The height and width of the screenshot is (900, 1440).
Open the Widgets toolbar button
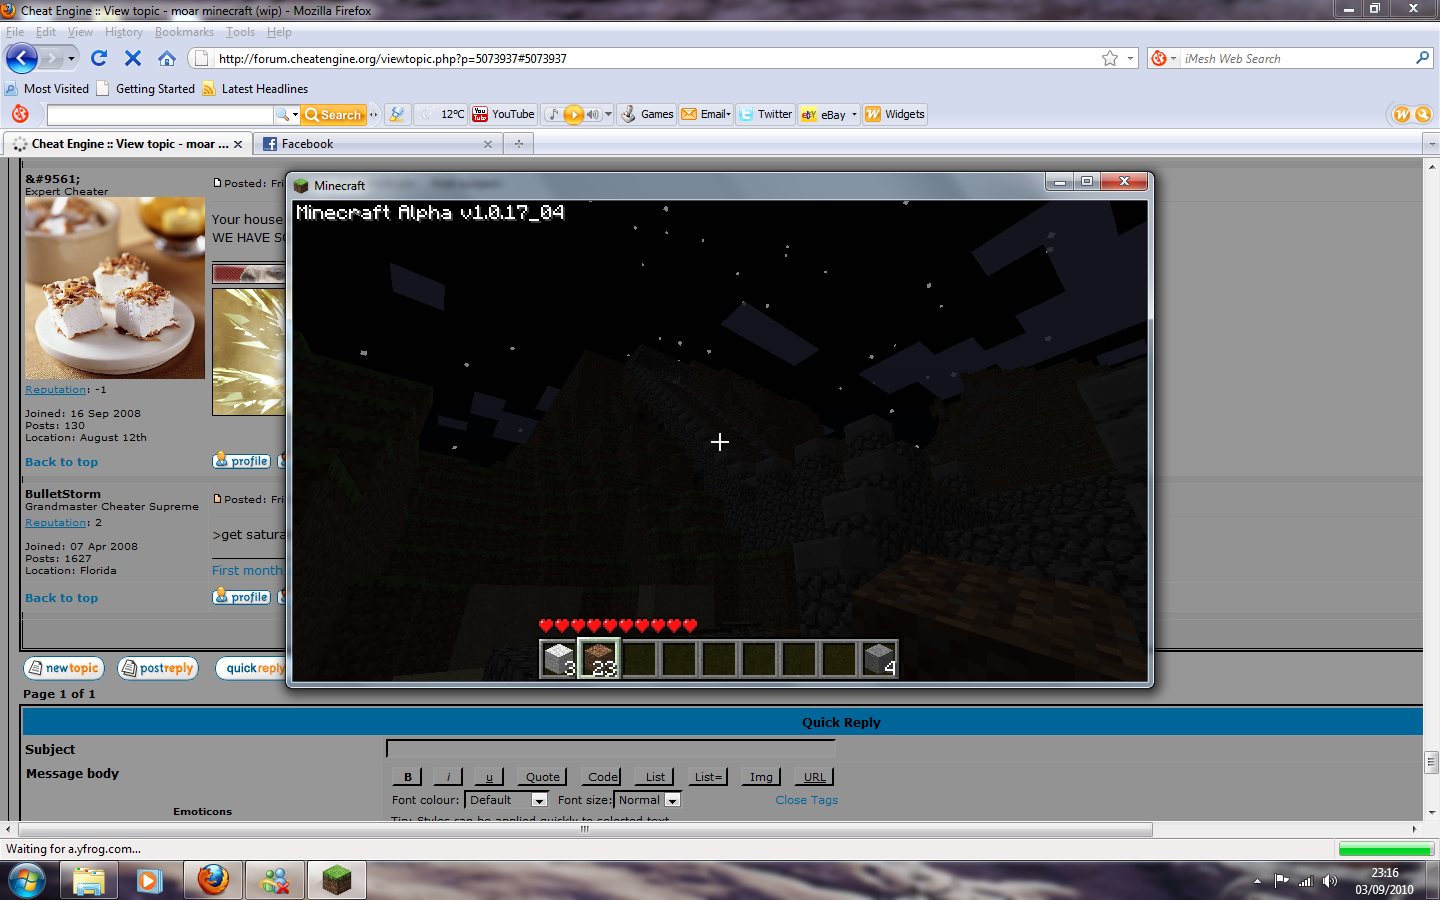tap(895, 114)
